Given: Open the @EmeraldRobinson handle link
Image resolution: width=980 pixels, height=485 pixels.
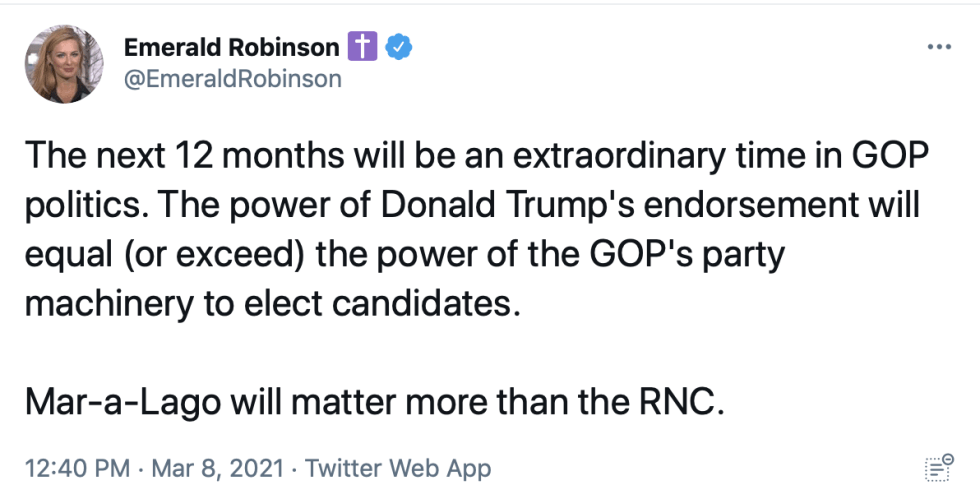Looking at the screenshot, I should pyautogui.click(x=232, y=79).
